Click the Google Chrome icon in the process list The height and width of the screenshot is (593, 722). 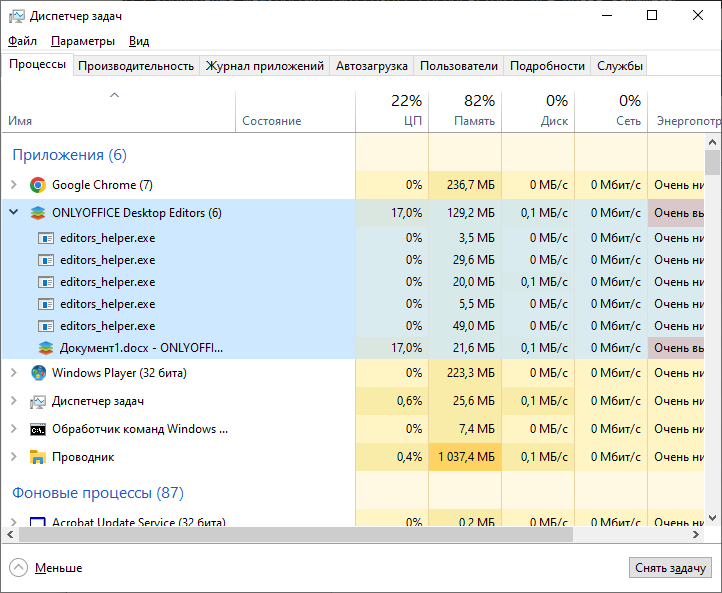38,185
